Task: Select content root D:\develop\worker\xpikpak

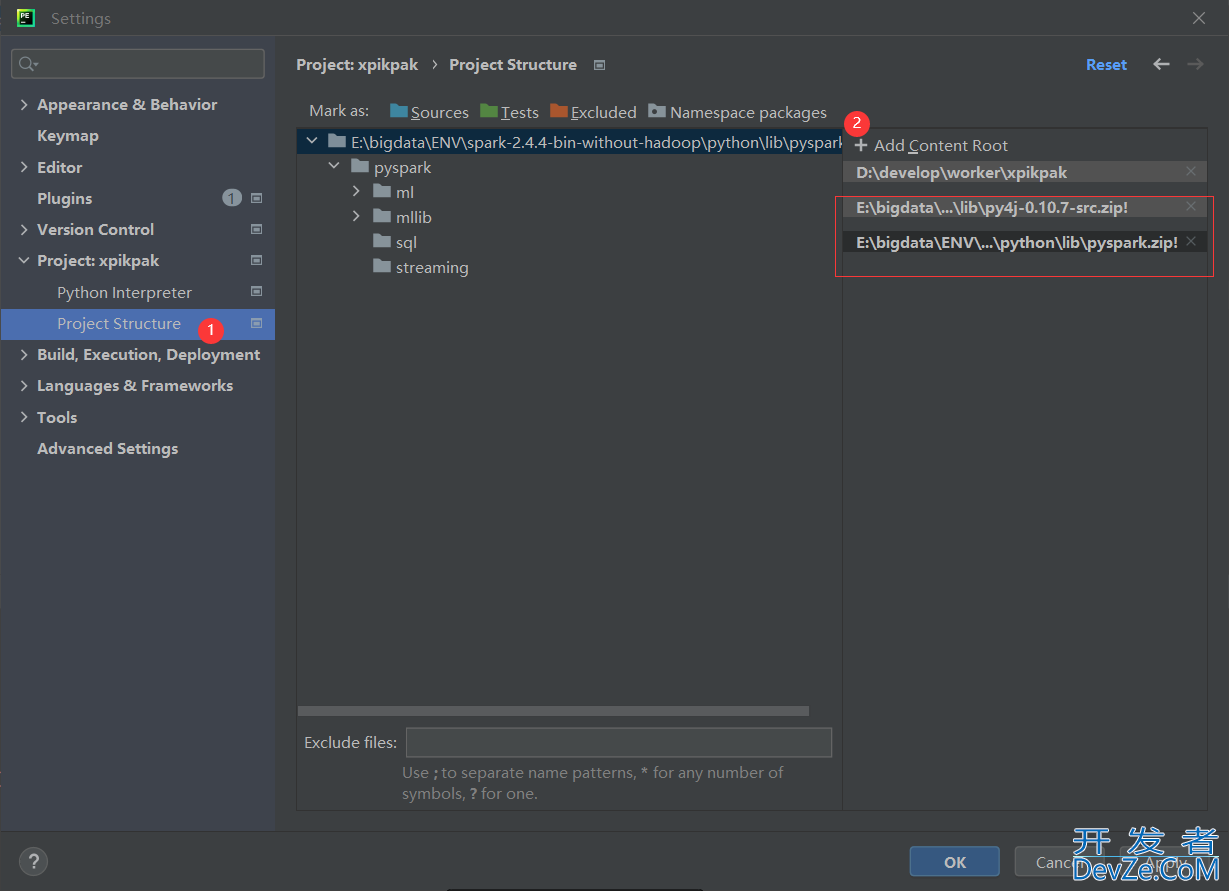Action: pos(1025,172)
